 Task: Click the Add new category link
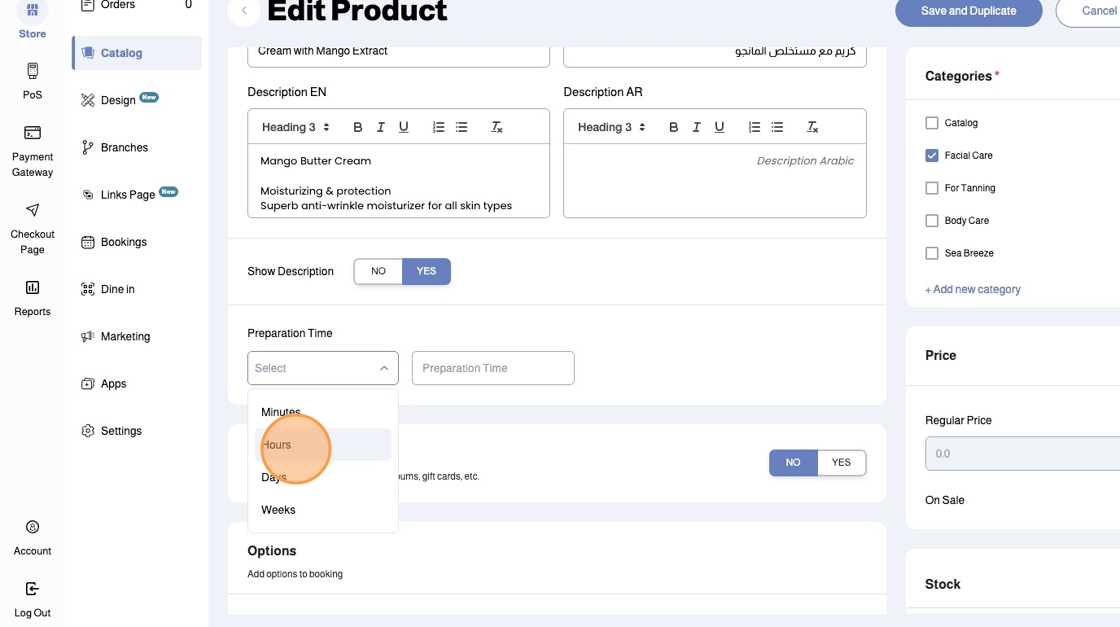[x=973, y=289]
